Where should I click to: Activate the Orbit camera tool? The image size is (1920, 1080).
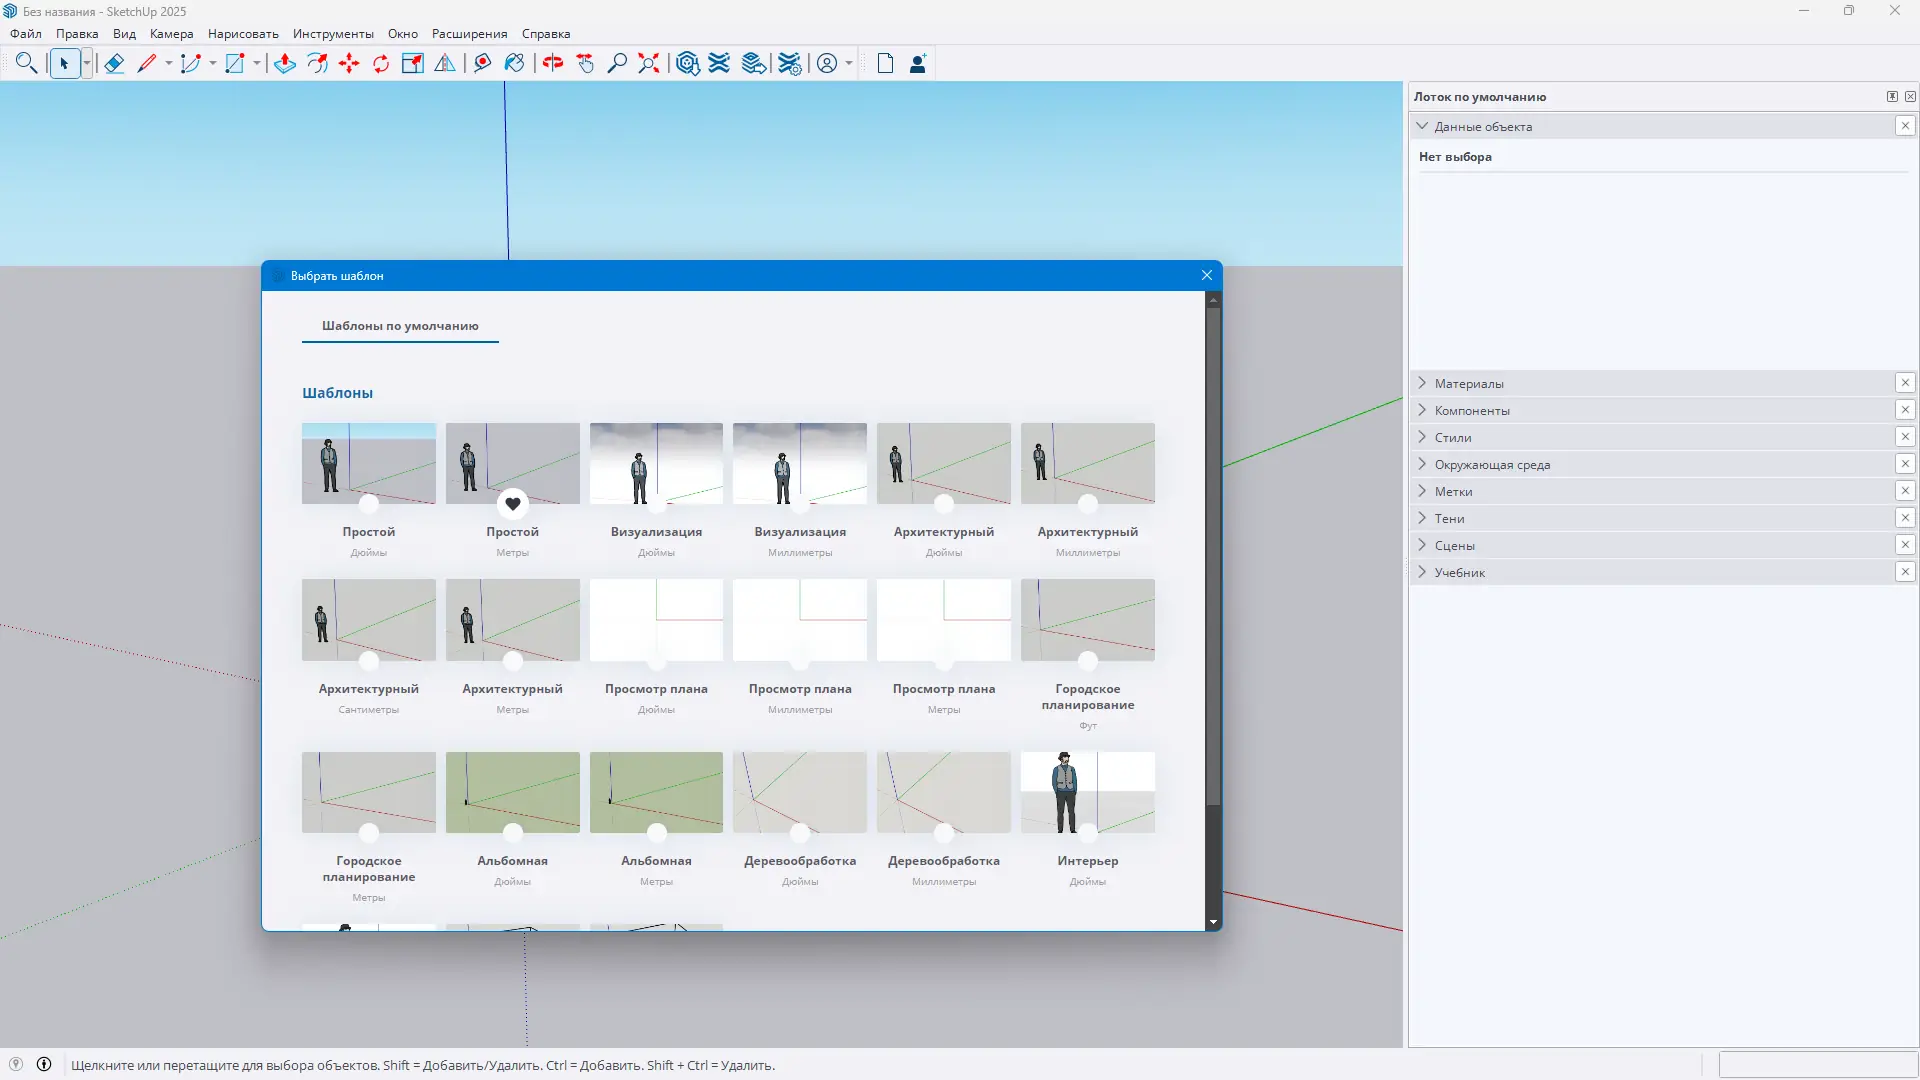[553, 63]
